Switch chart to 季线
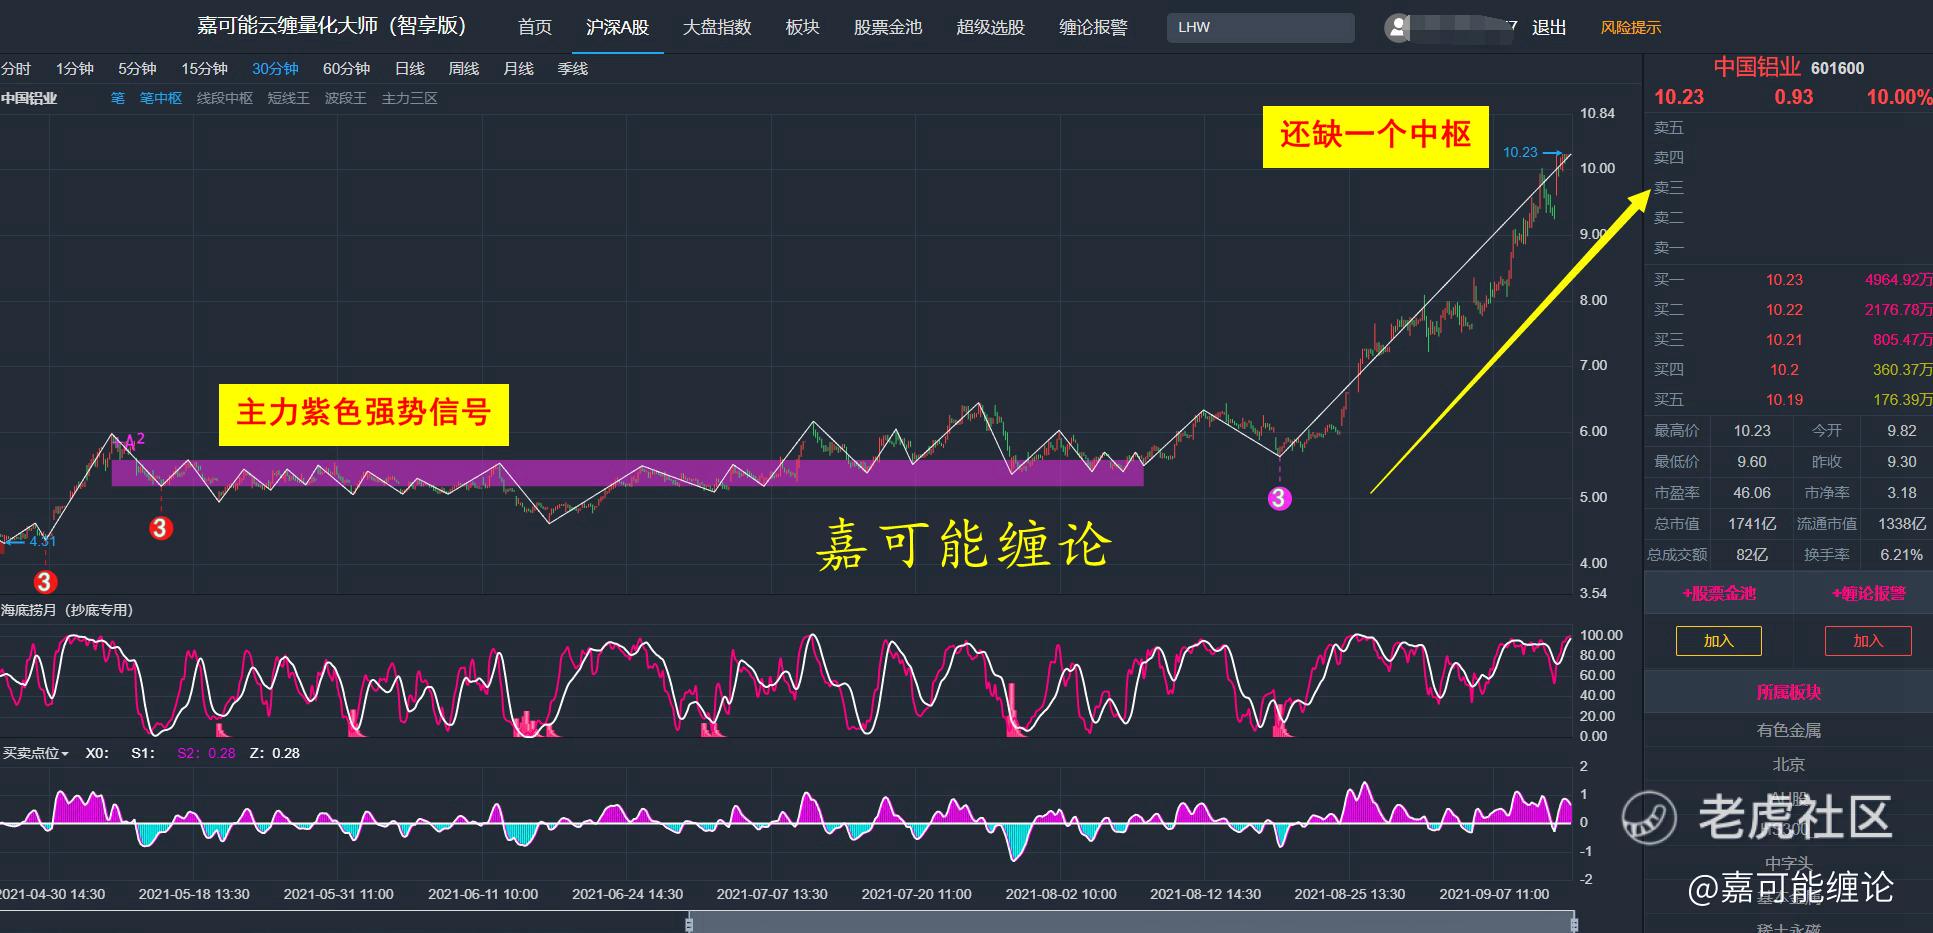The height and width of the screenshot is (933, 1933). [573, 68]
